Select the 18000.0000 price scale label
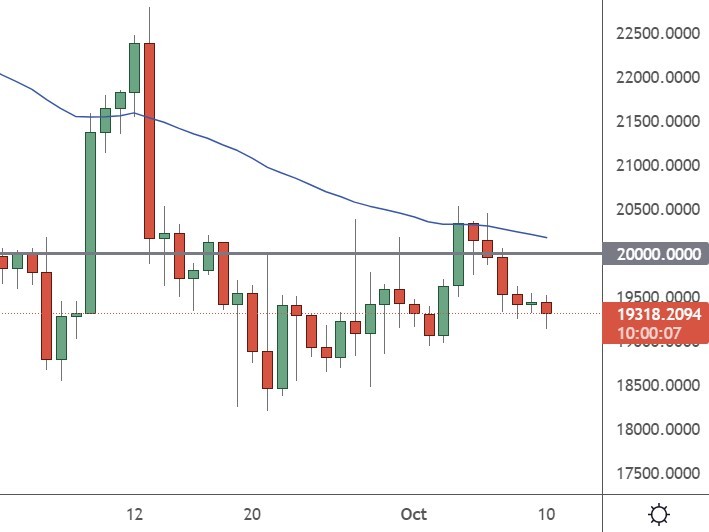This screenshot has height=532, width=709. click(x=656, y=430)
